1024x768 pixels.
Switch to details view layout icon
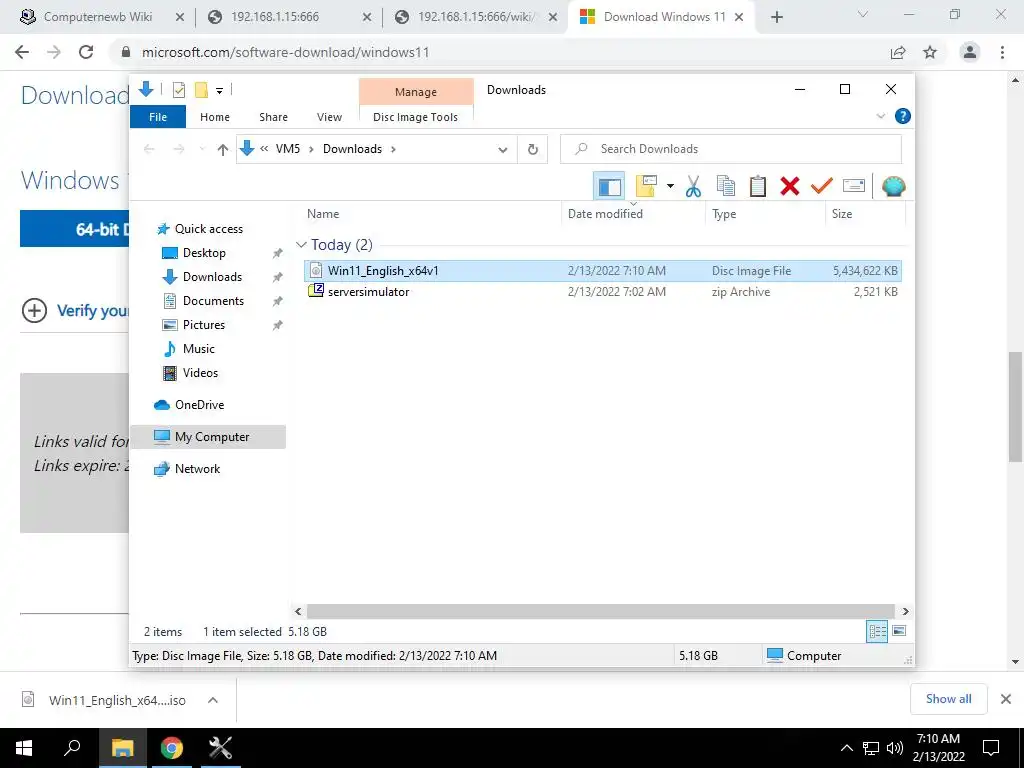(x=877, y=631)
